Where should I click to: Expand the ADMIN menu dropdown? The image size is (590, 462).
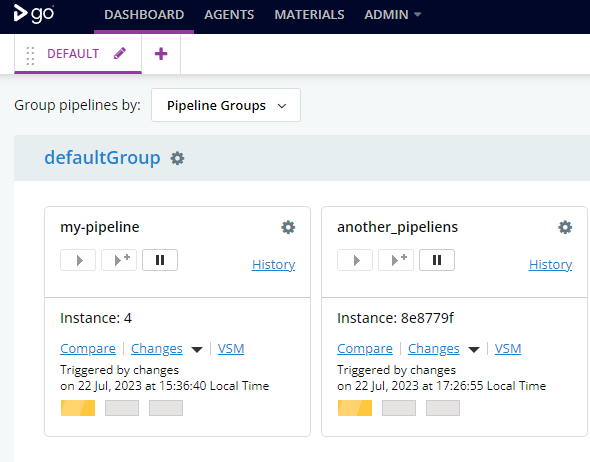(x=392, y=15)
